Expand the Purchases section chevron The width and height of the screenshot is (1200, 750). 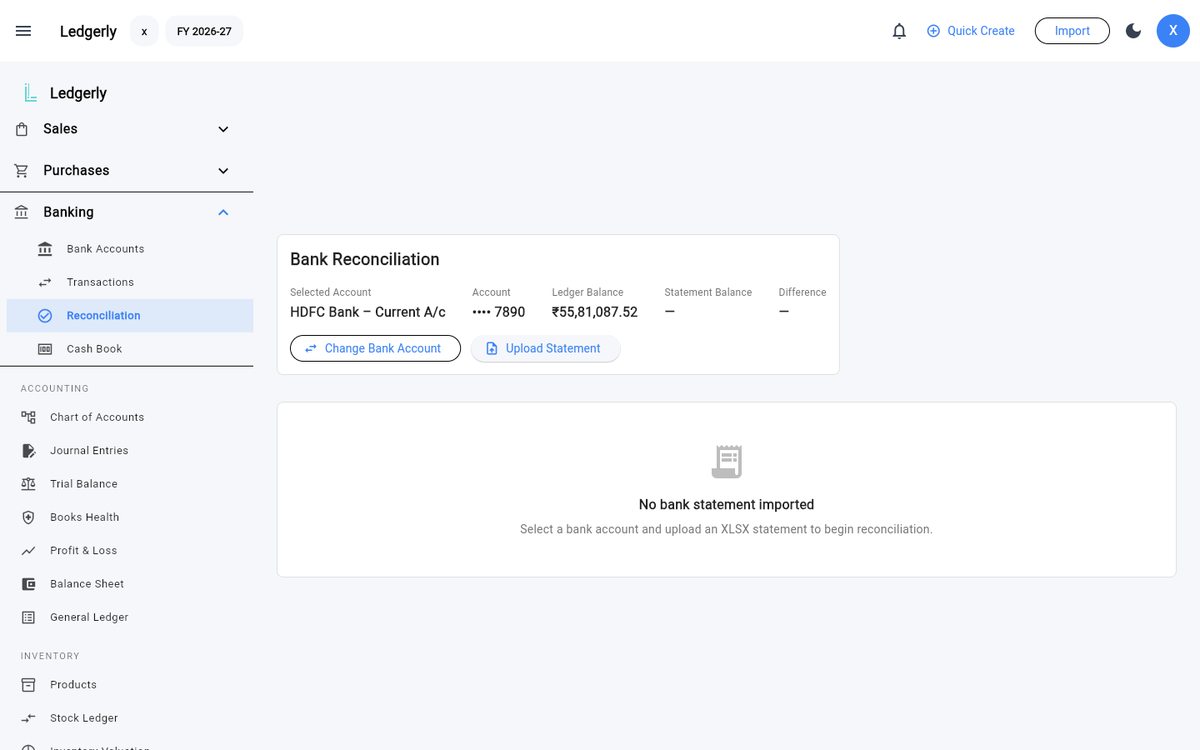223,171
